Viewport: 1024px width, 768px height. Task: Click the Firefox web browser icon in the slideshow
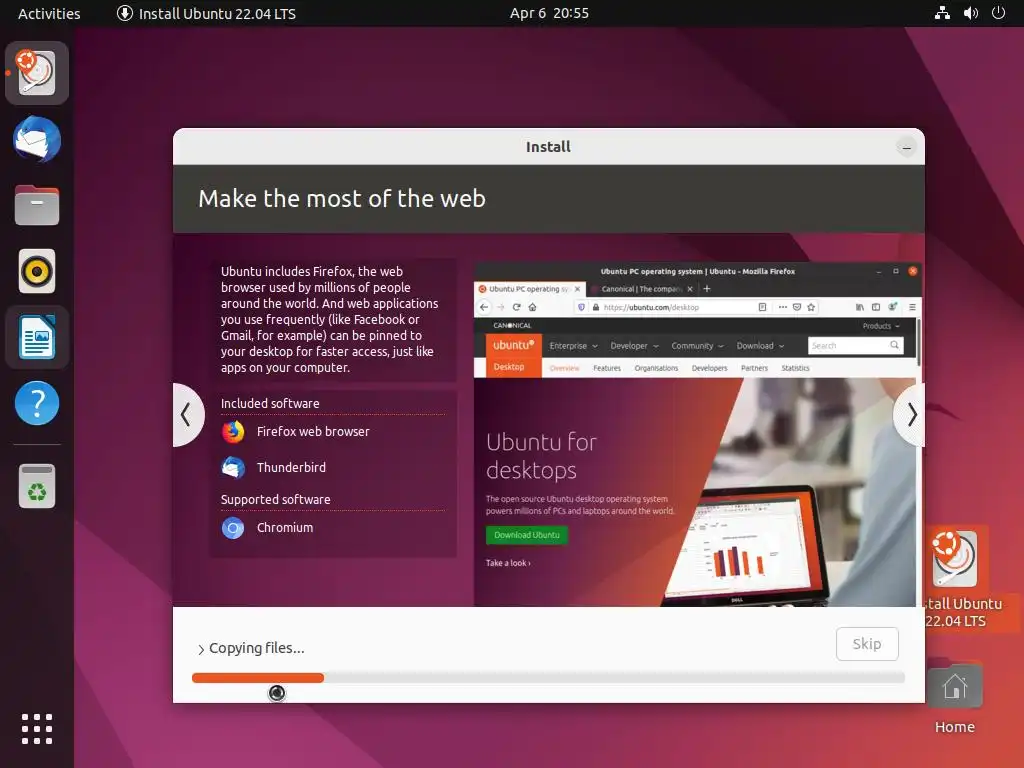coord(232,432)
